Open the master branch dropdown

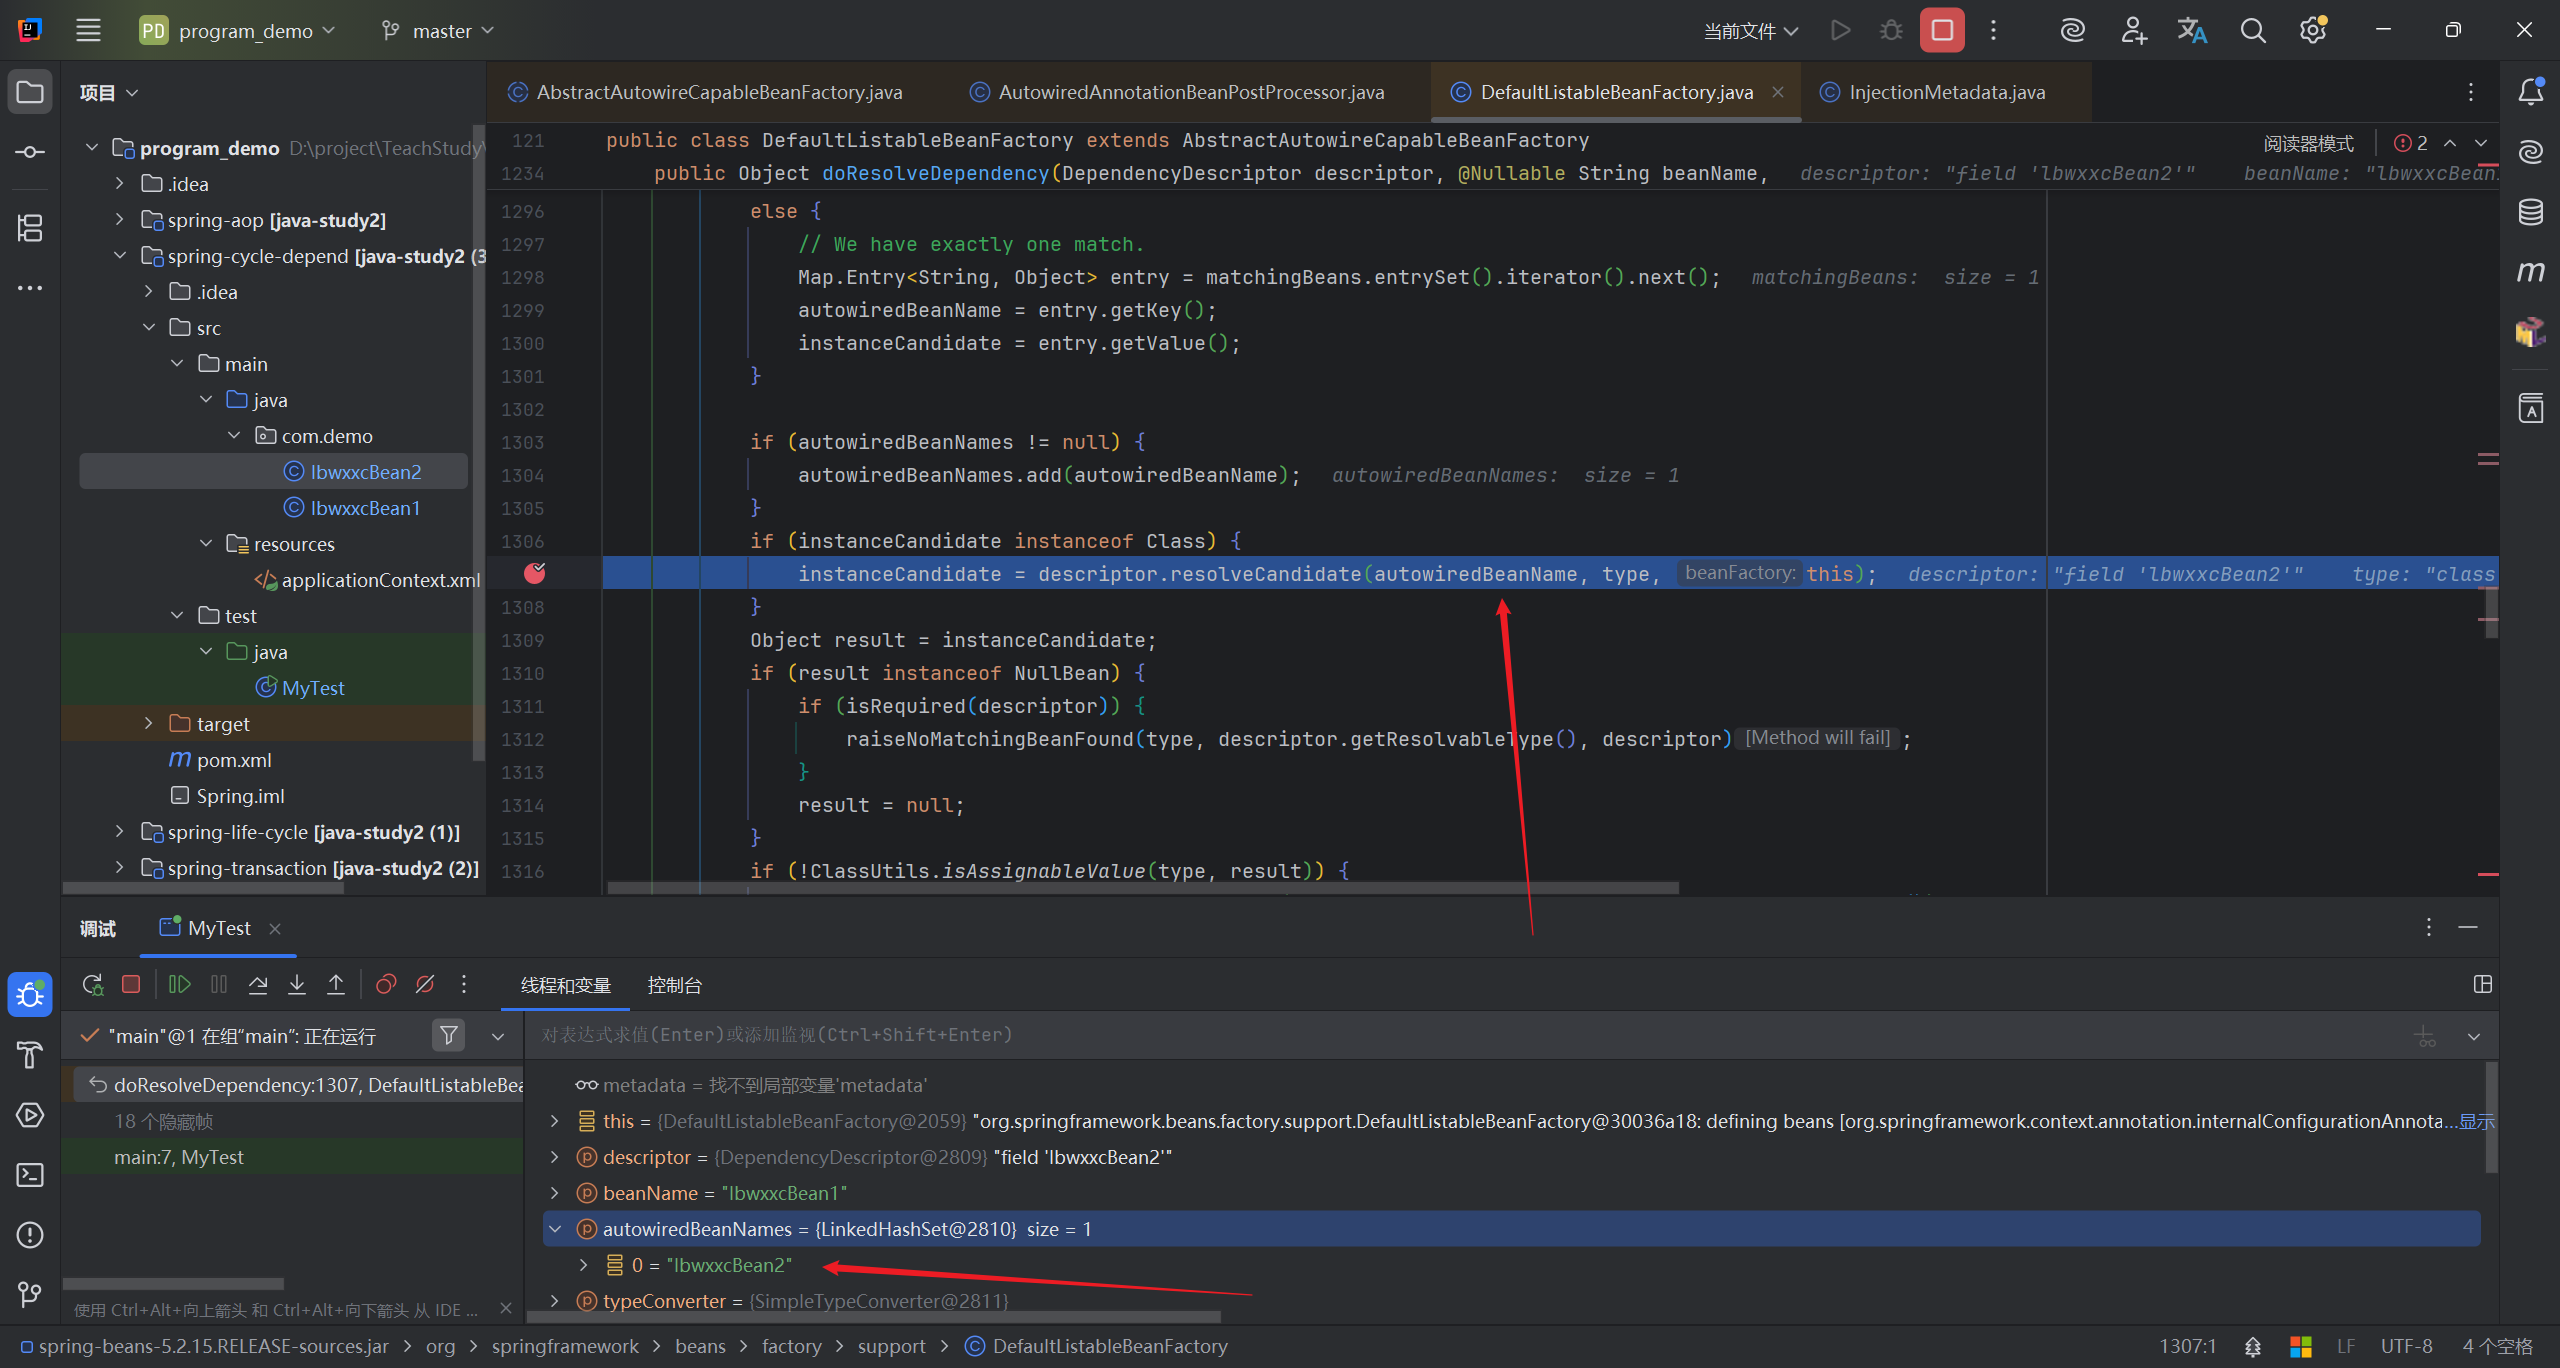[x=440, y=31]
